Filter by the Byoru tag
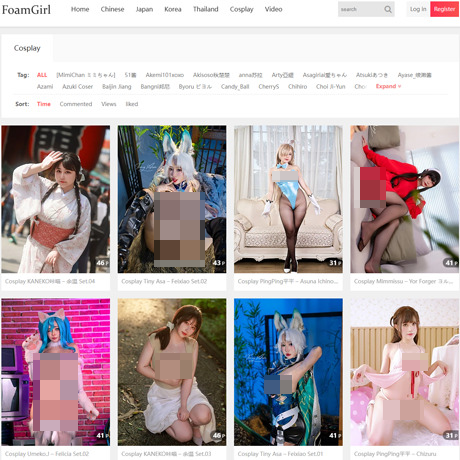Screen dimensions: 460x460 tap(195, 87)
